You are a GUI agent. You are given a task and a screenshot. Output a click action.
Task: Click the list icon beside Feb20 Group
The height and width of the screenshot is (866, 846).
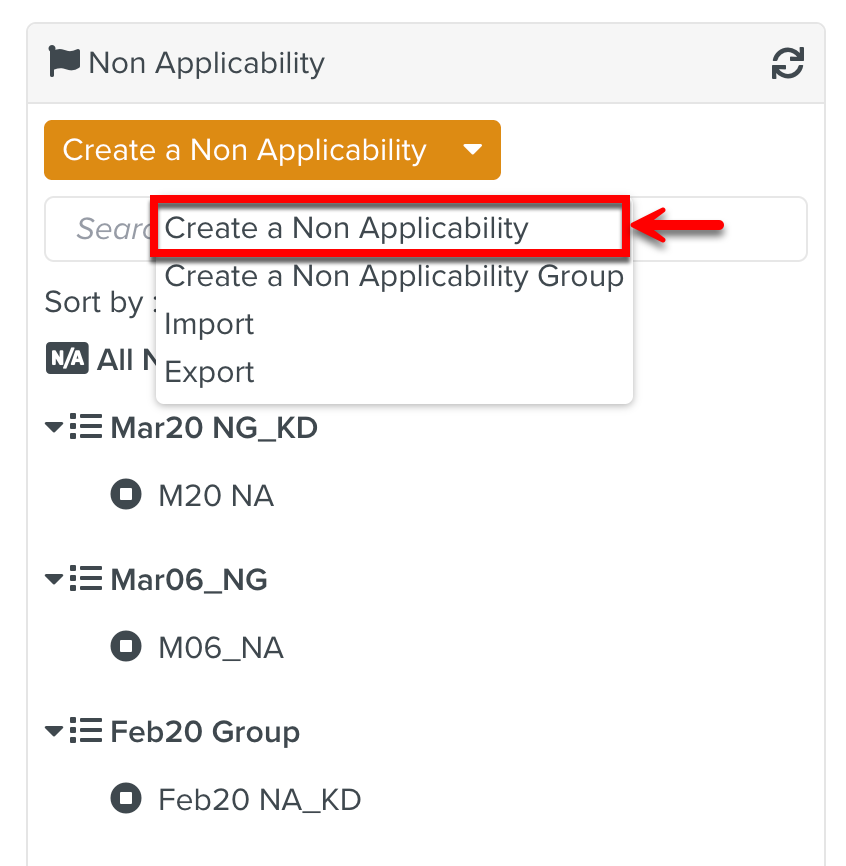click(87, 732)
